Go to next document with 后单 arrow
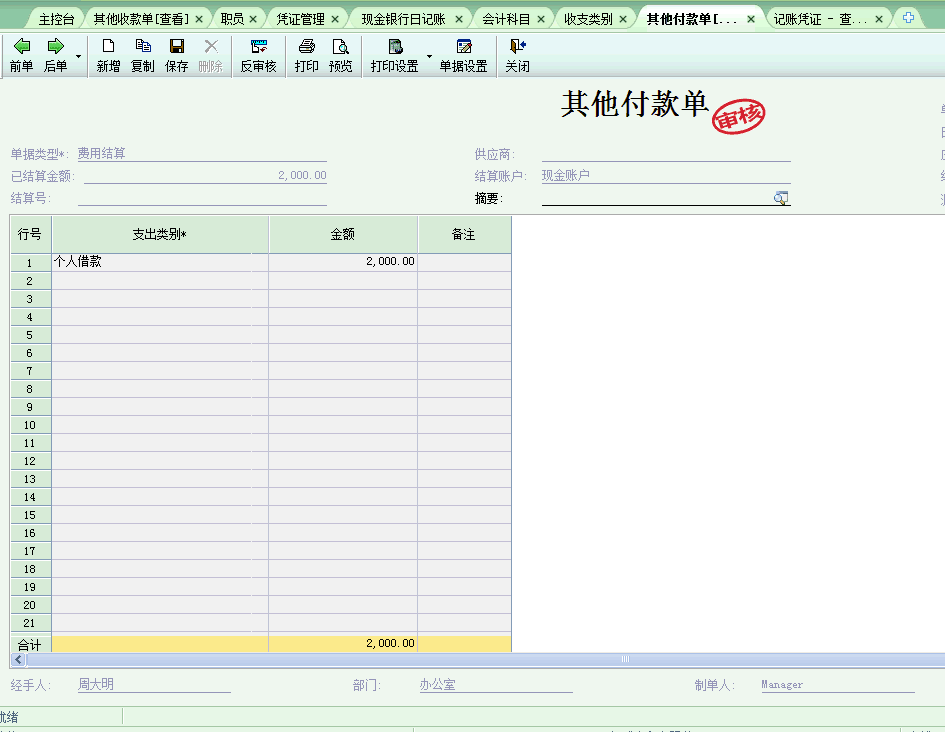The height and width of the screenshot is (732, 945). pos(55,55)
